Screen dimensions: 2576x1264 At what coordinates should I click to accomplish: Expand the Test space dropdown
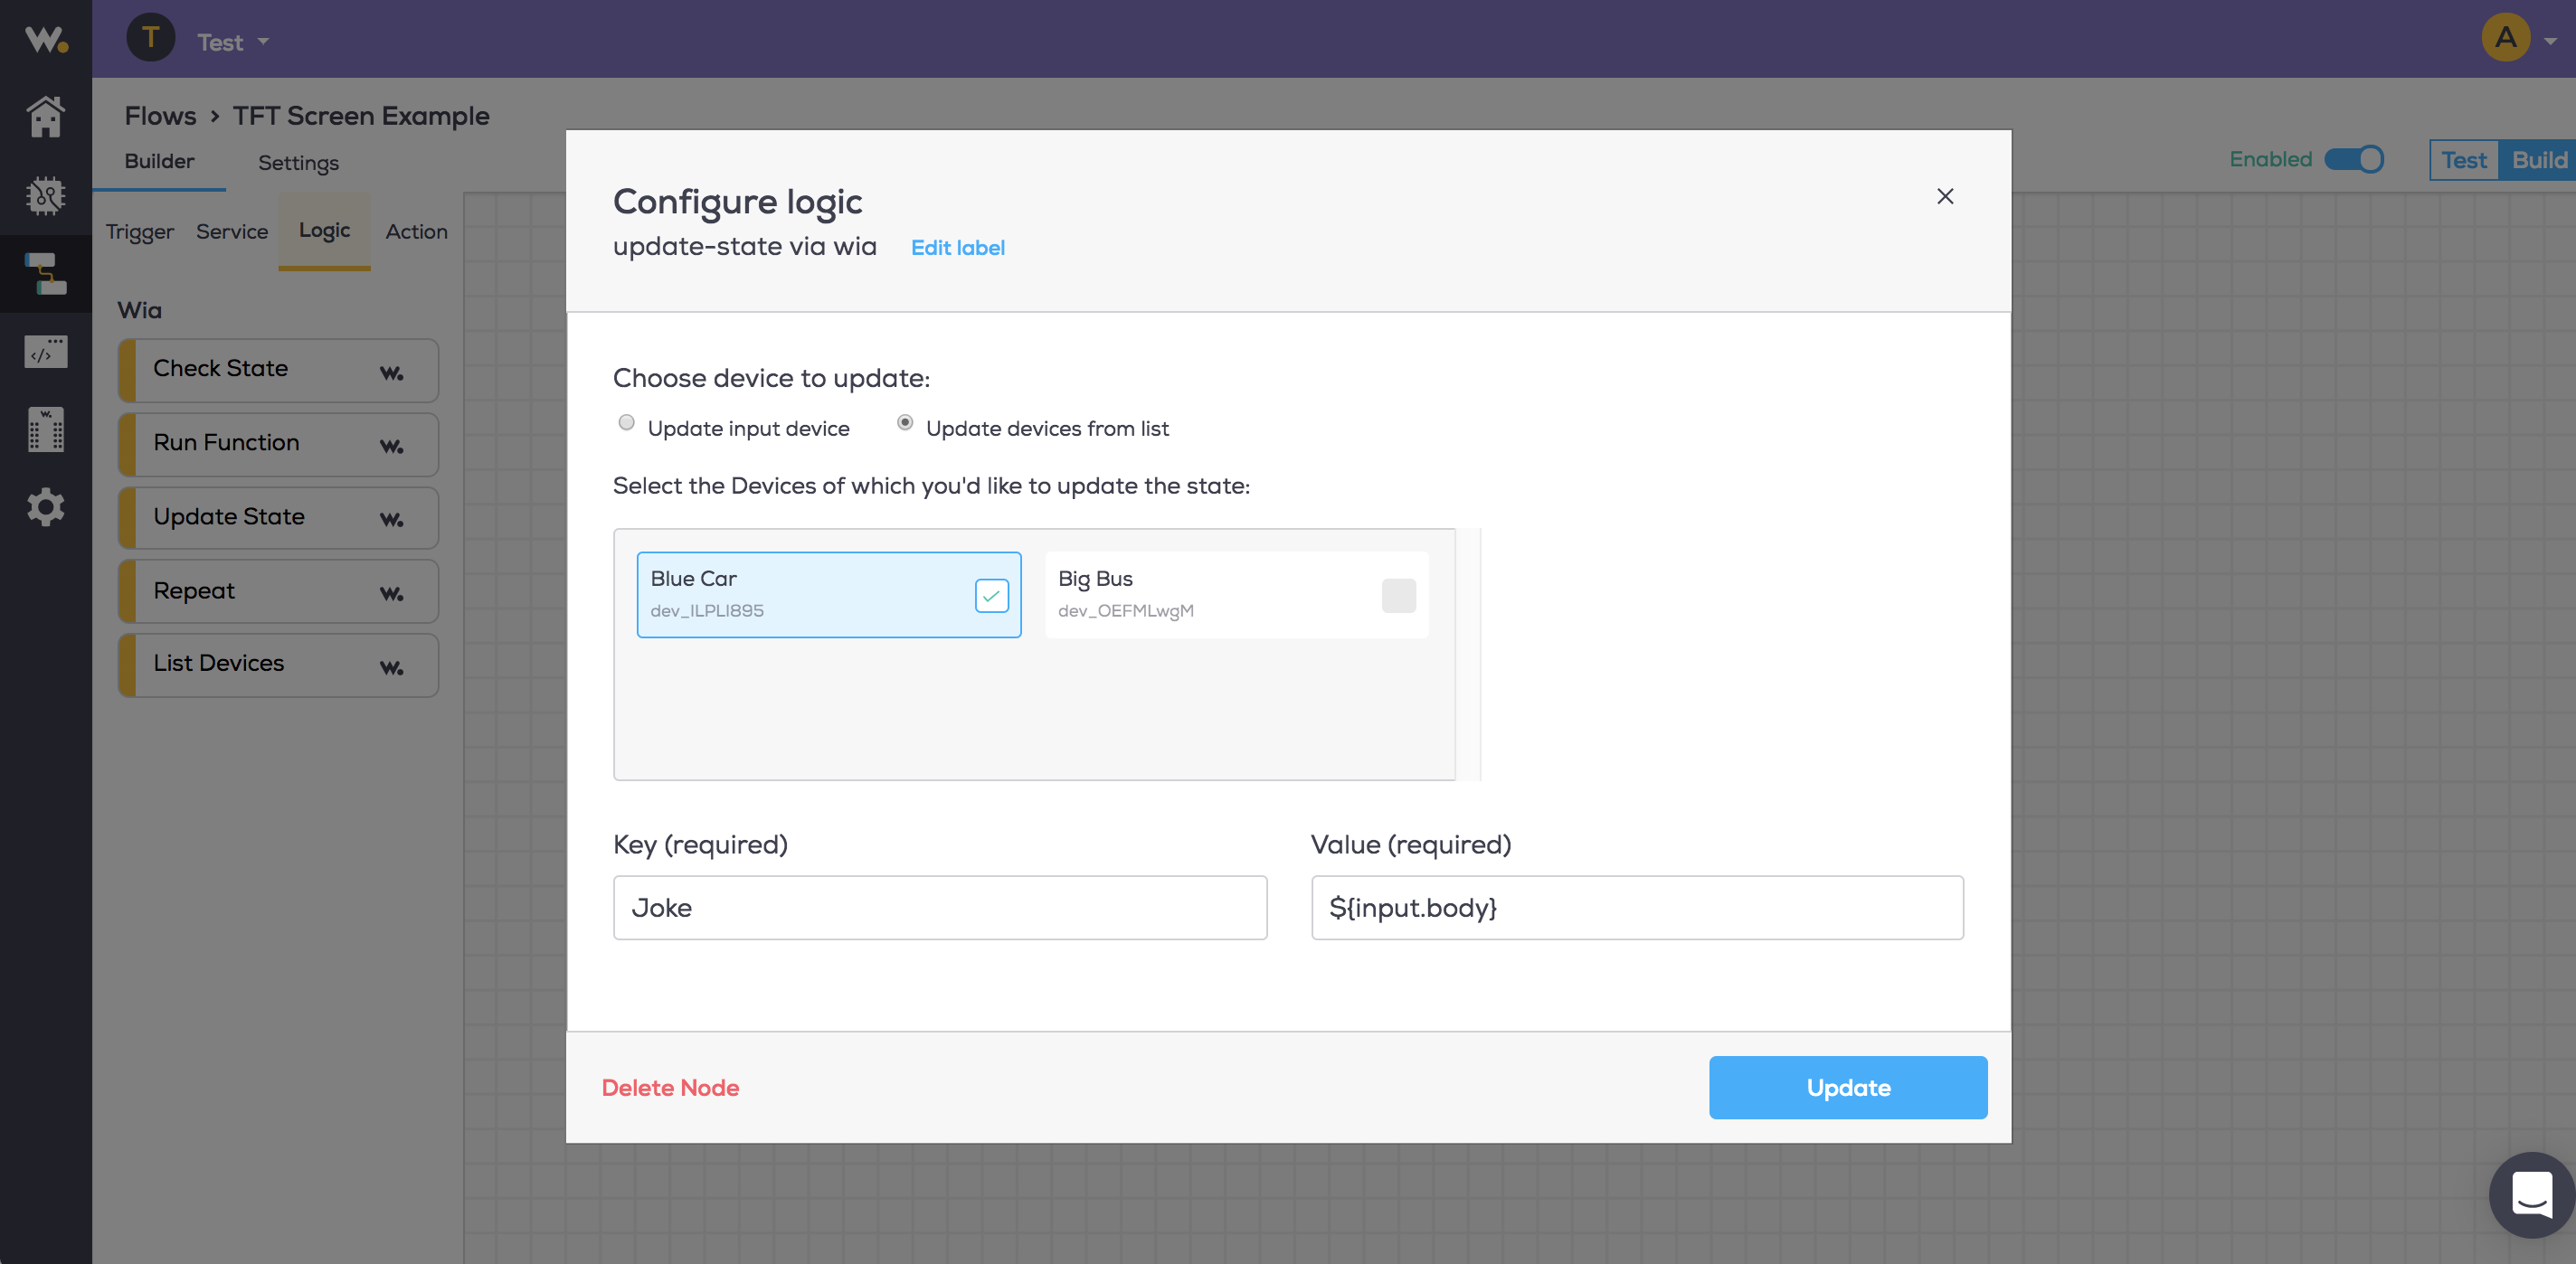[232, 42]
